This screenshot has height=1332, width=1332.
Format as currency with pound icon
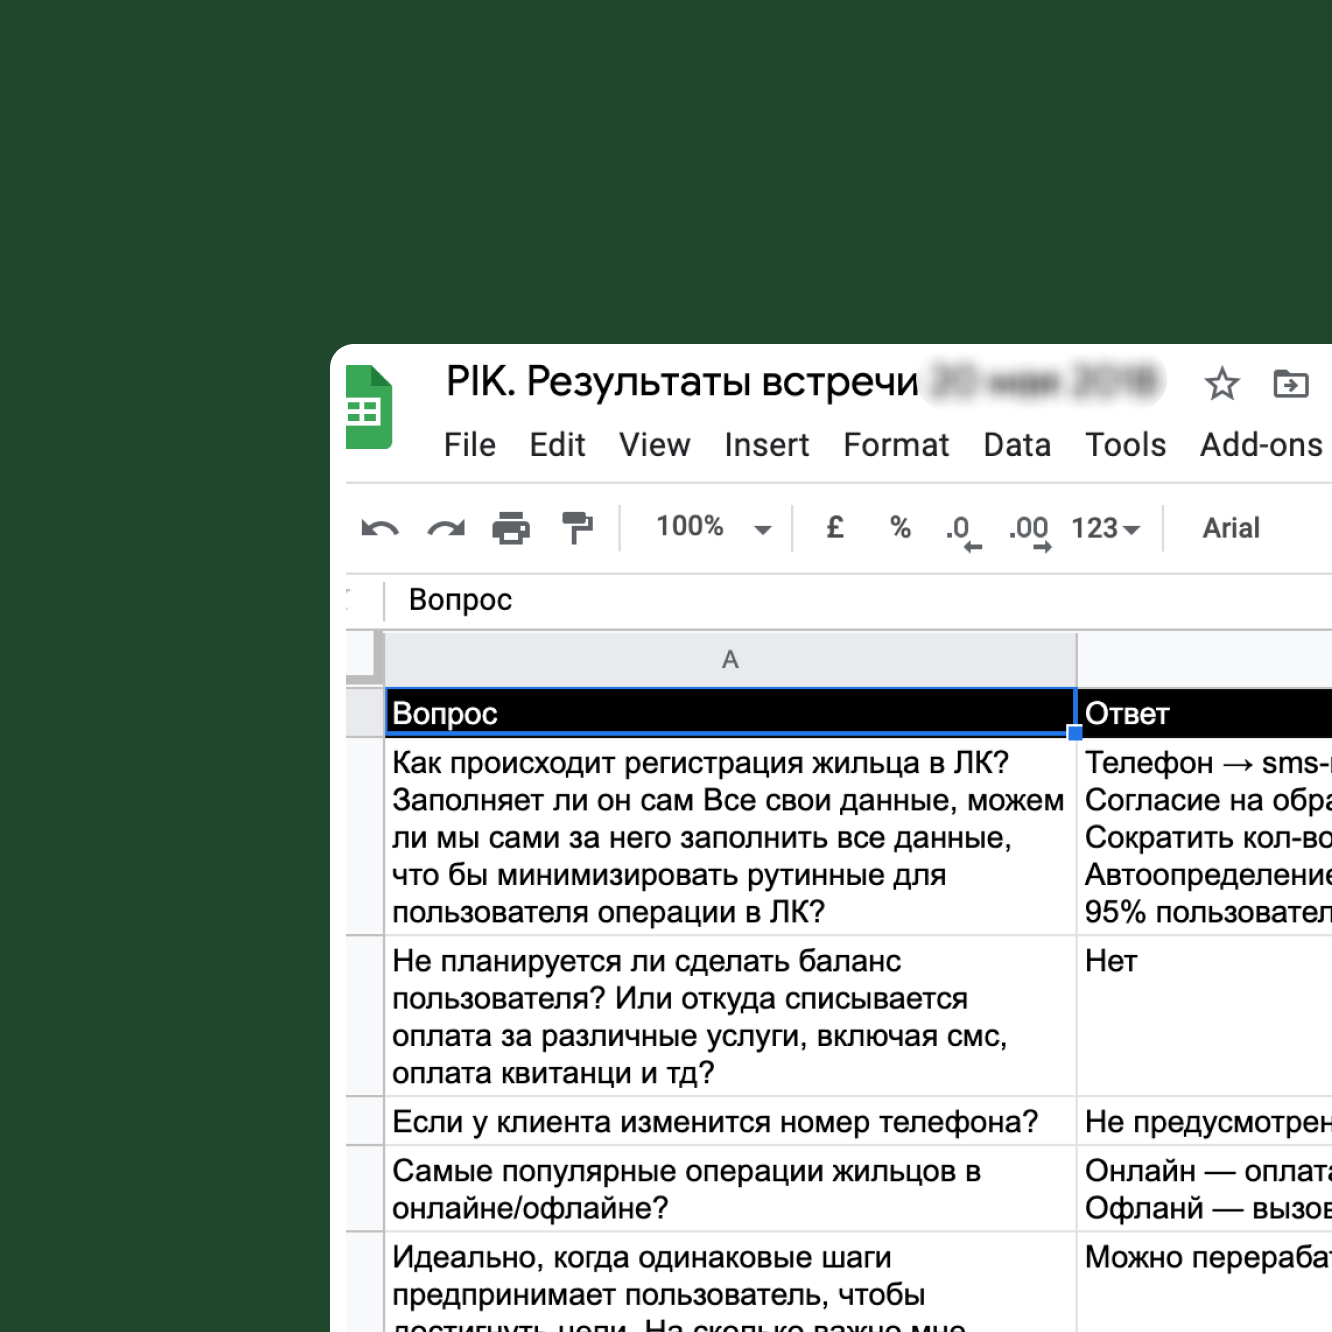pyautogui.click(x=835, y=528)
